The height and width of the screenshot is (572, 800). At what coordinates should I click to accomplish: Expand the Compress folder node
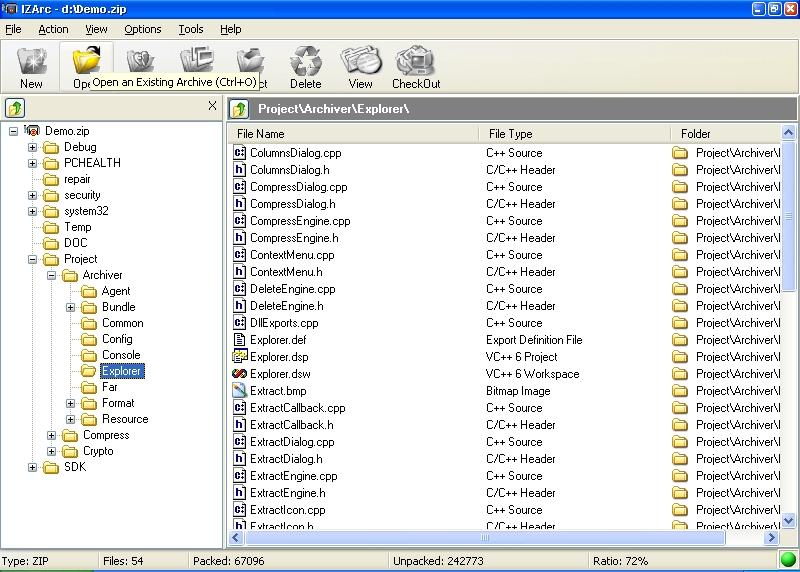(x=51, y=435)
